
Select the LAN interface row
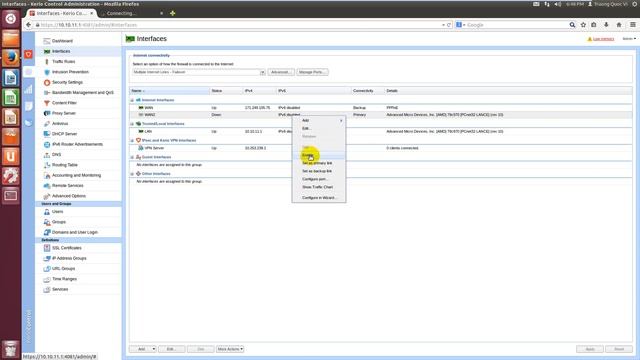point(381,131)
